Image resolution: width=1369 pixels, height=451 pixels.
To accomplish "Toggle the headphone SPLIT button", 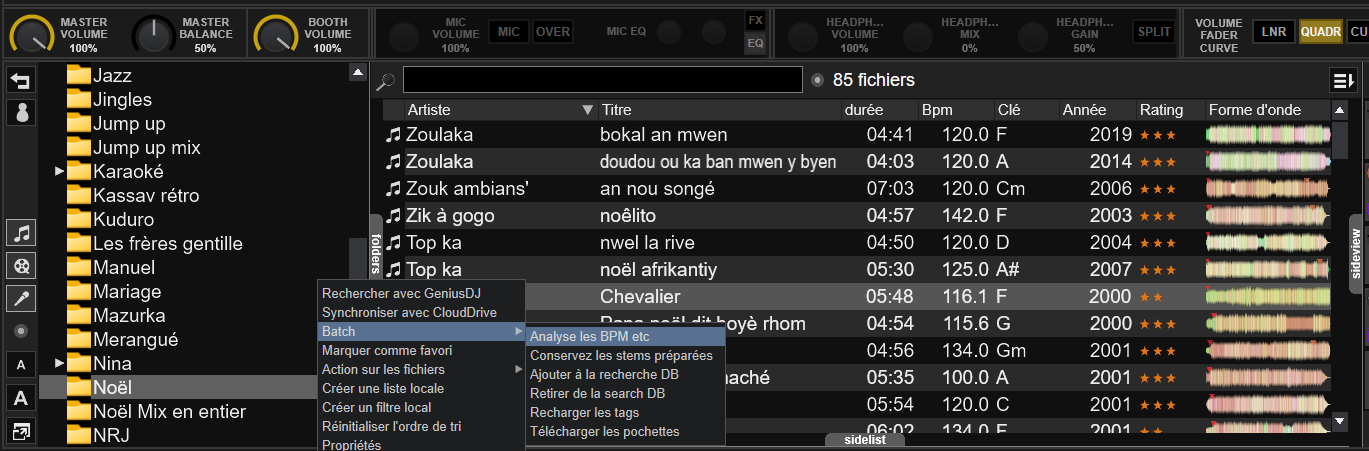I will click(1154, 32).
